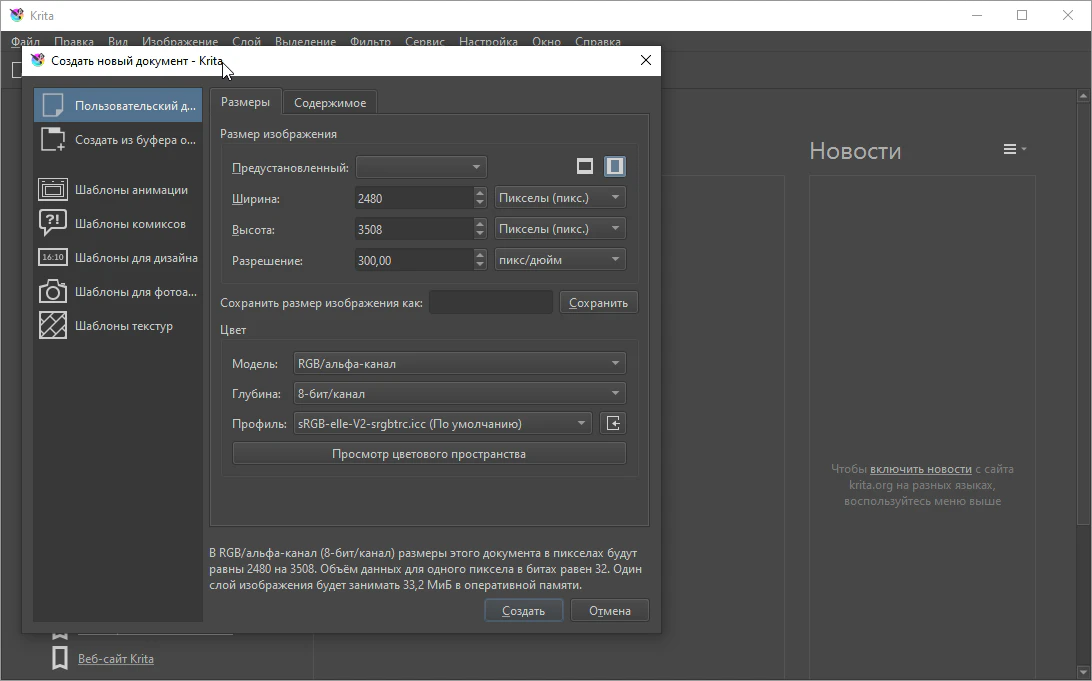Switch to the Содержимое tab

pyautogui.click(x=329, y=102)
